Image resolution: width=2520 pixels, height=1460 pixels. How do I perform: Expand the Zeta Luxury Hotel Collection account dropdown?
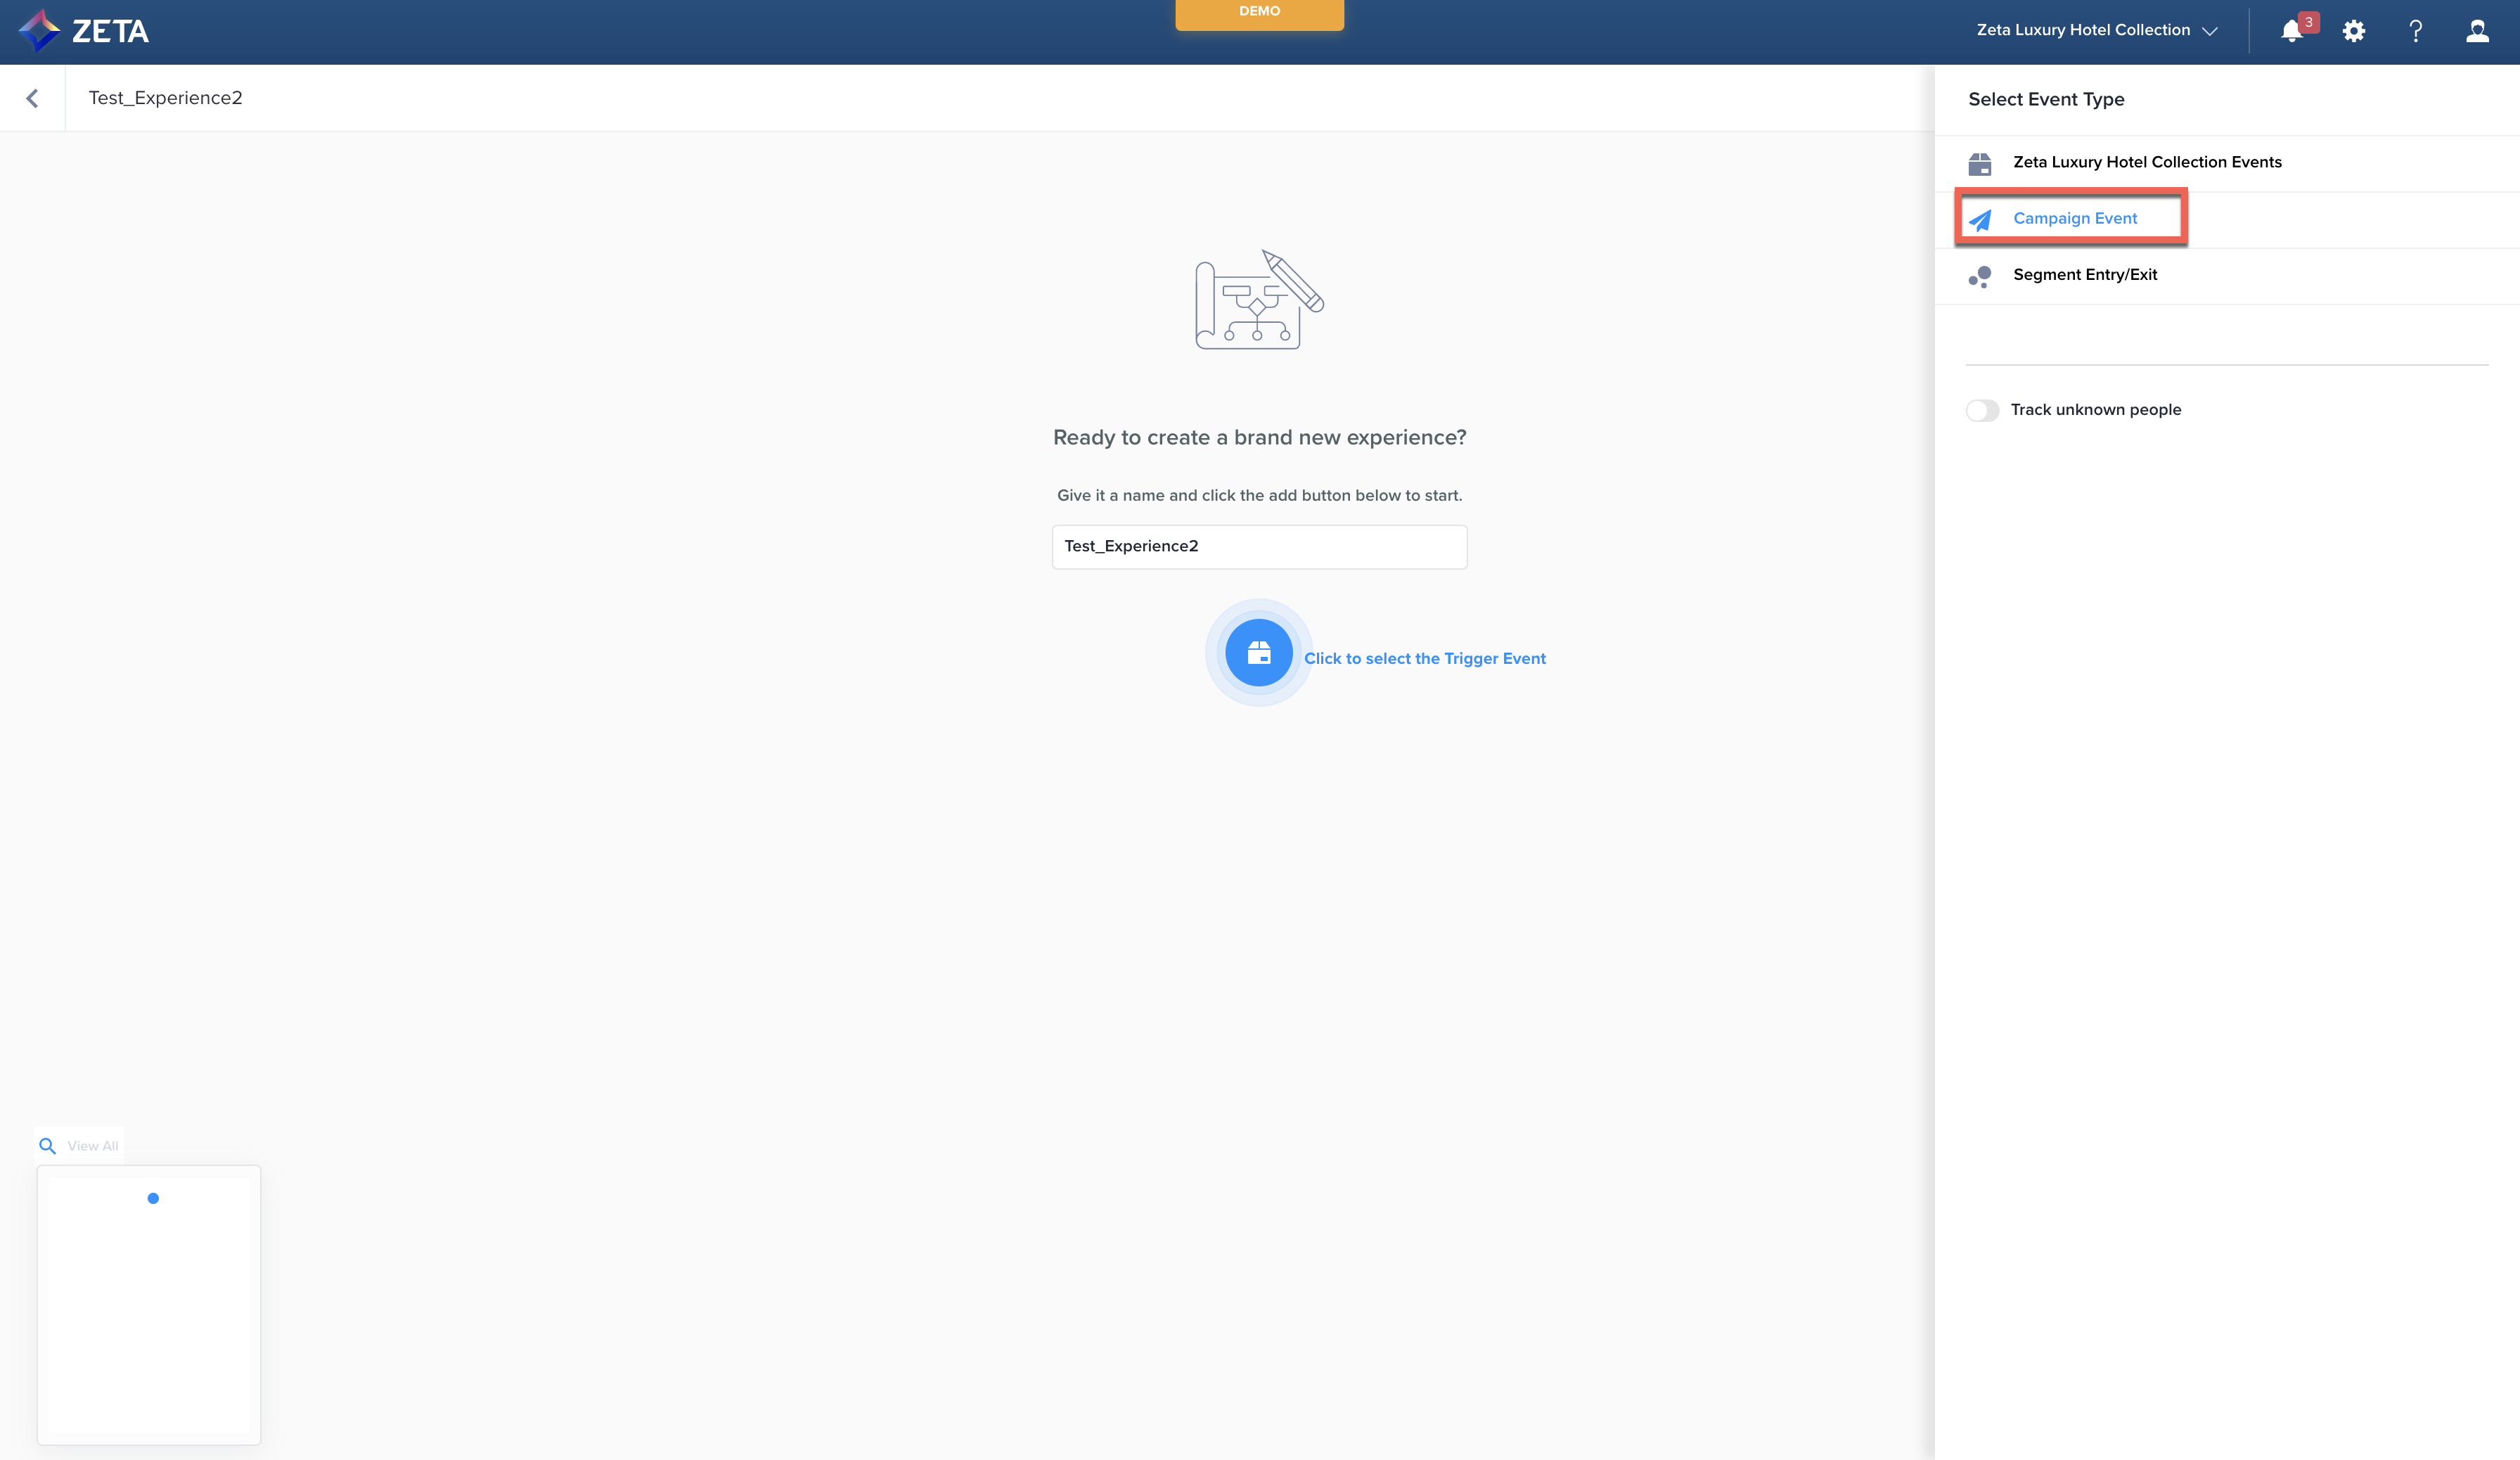coord(2097,30)
